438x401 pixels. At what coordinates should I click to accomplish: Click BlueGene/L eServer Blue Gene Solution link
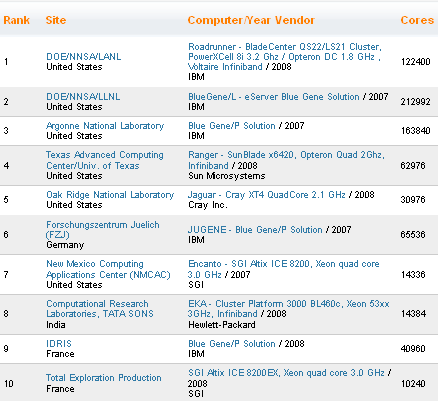pos(274,97)
